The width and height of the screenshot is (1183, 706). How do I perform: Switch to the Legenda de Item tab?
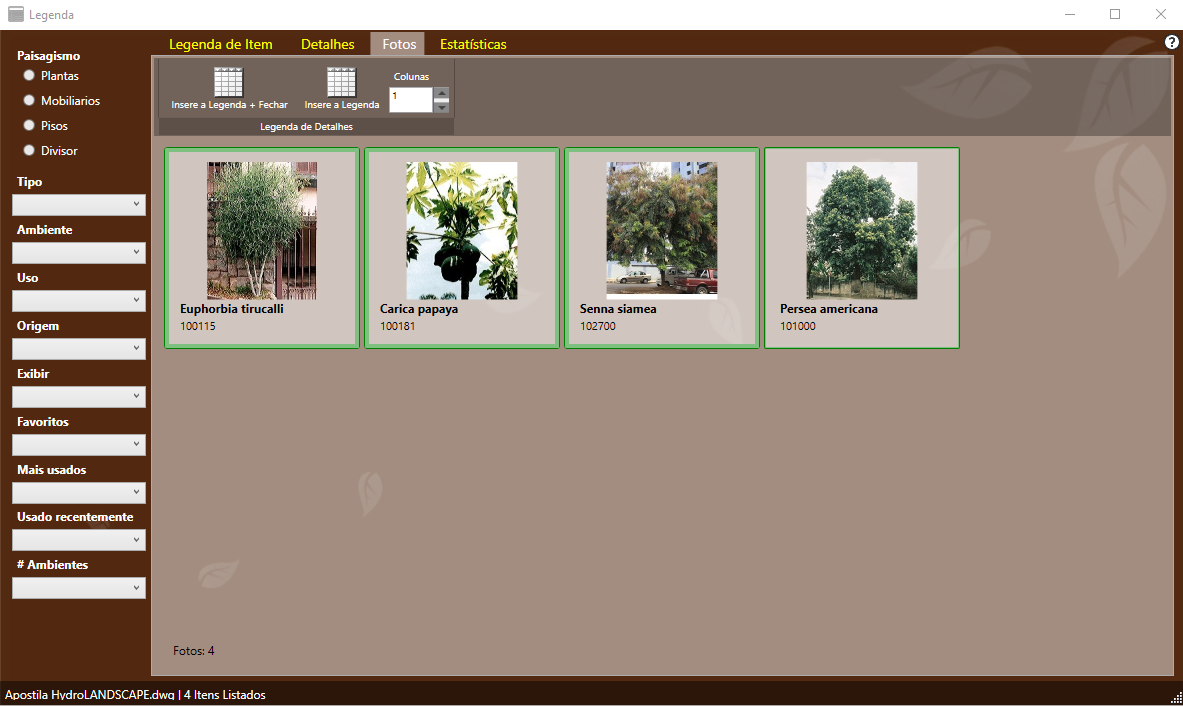coord(220,45)
